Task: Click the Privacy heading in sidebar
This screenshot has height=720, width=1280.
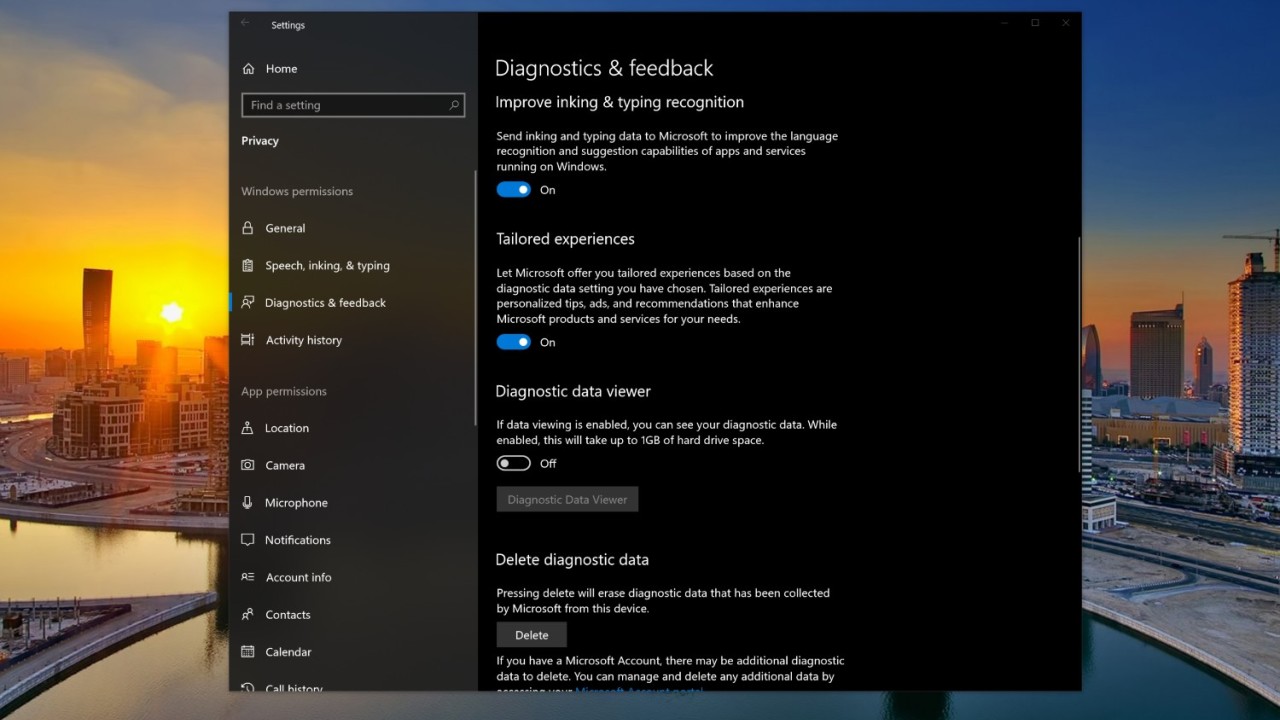Action: tap(260, 141)
